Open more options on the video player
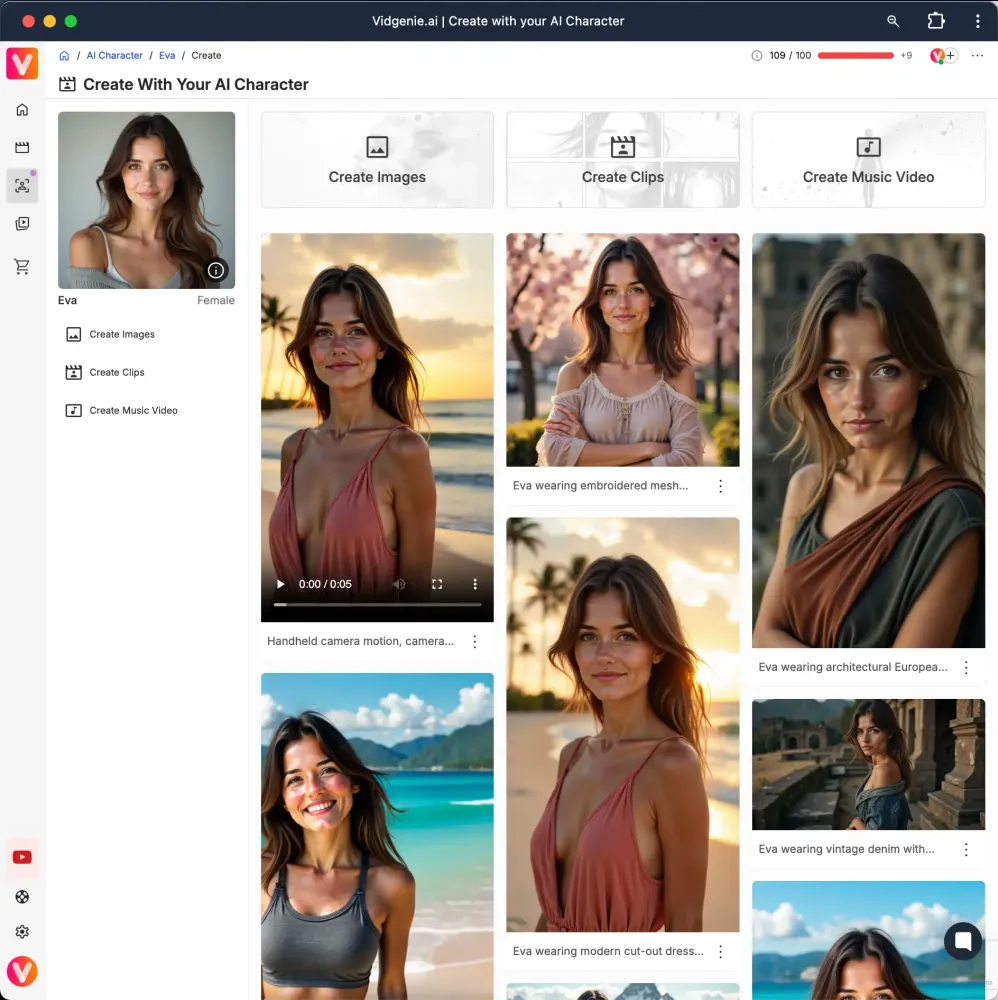Image resolution: width=998 pixels, height=1000 pixels. click(475, 584)
